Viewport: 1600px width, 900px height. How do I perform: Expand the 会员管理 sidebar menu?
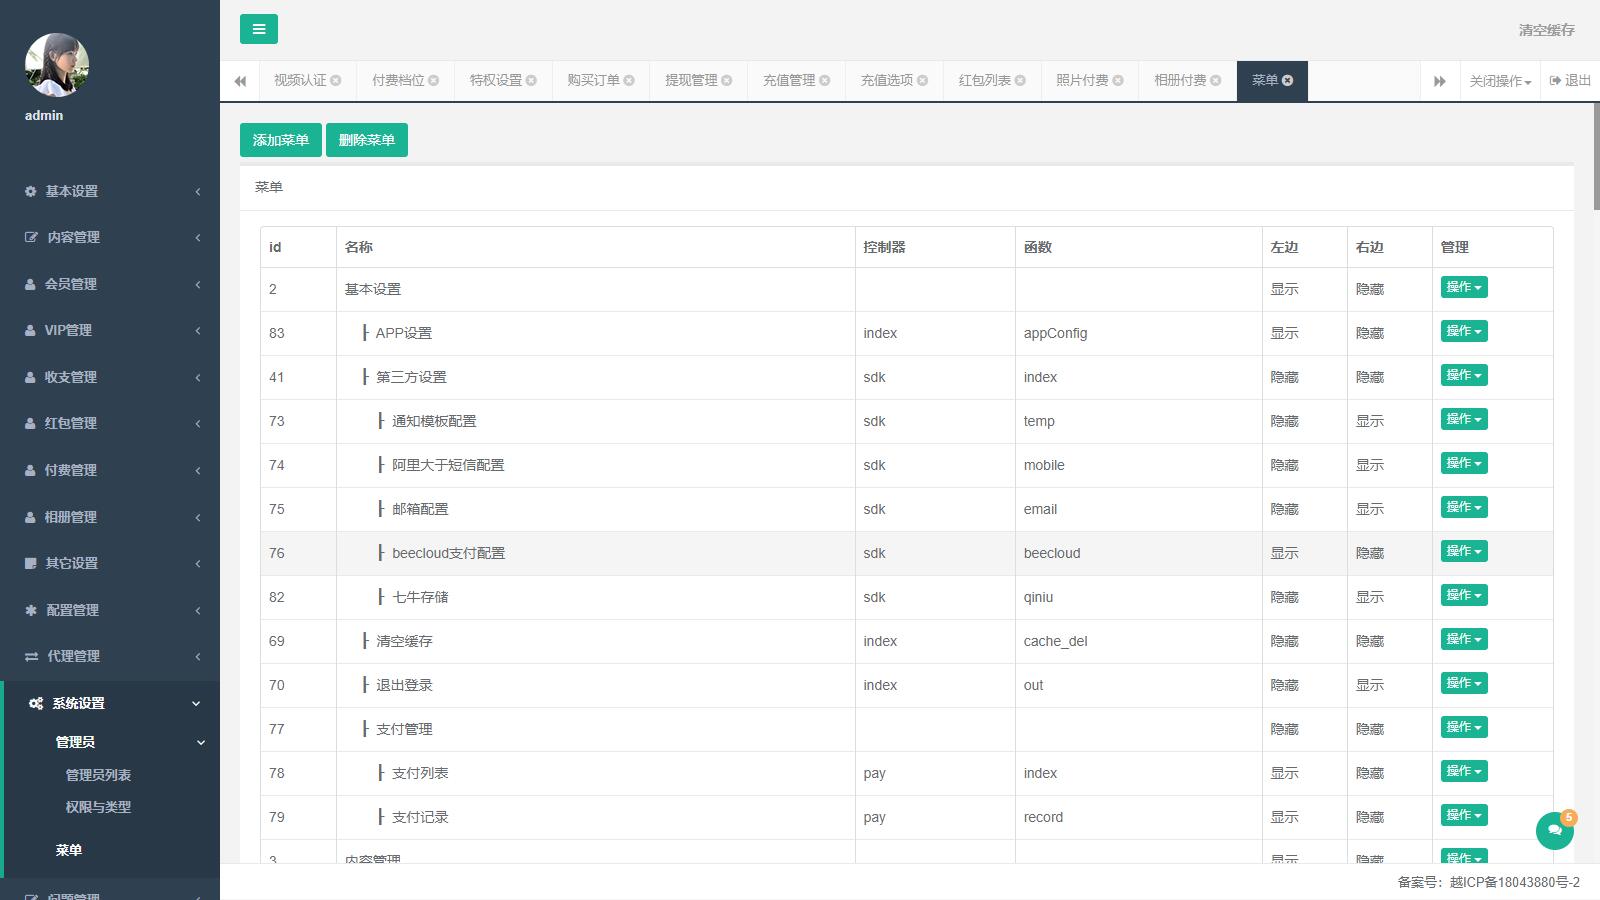(110, 284)
